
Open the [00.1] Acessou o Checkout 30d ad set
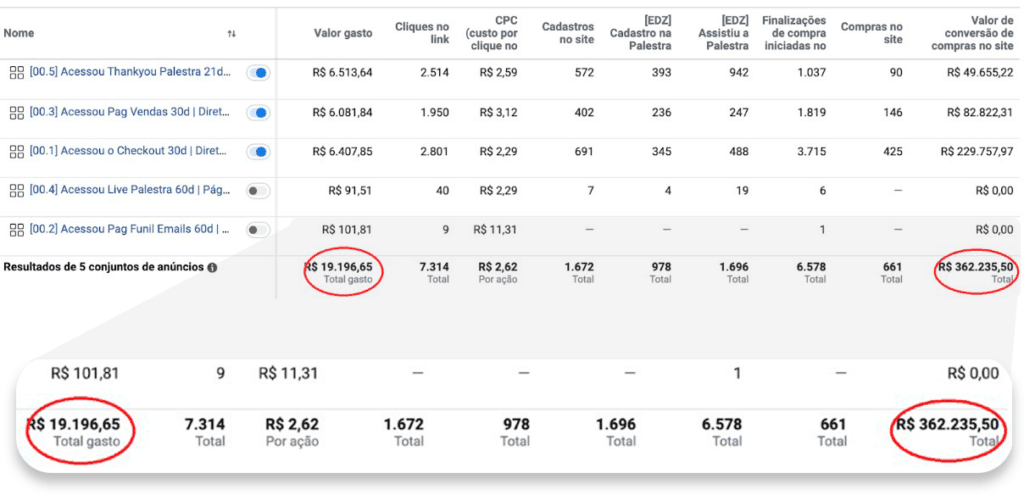pos(128,151)
